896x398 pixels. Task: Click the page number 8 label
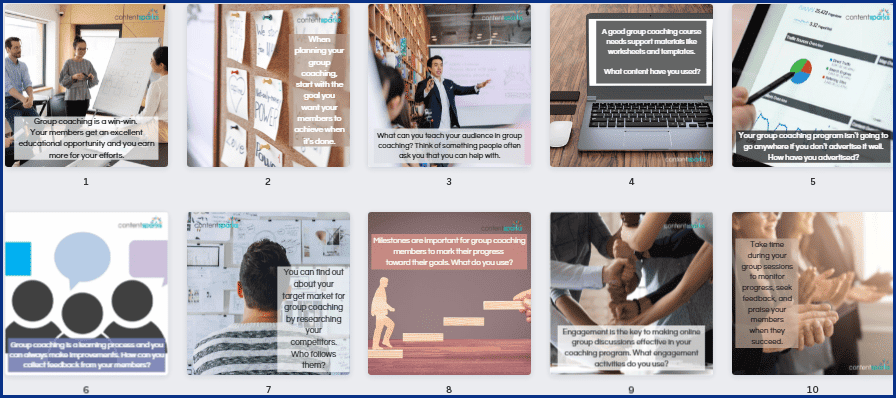[449, 389]
